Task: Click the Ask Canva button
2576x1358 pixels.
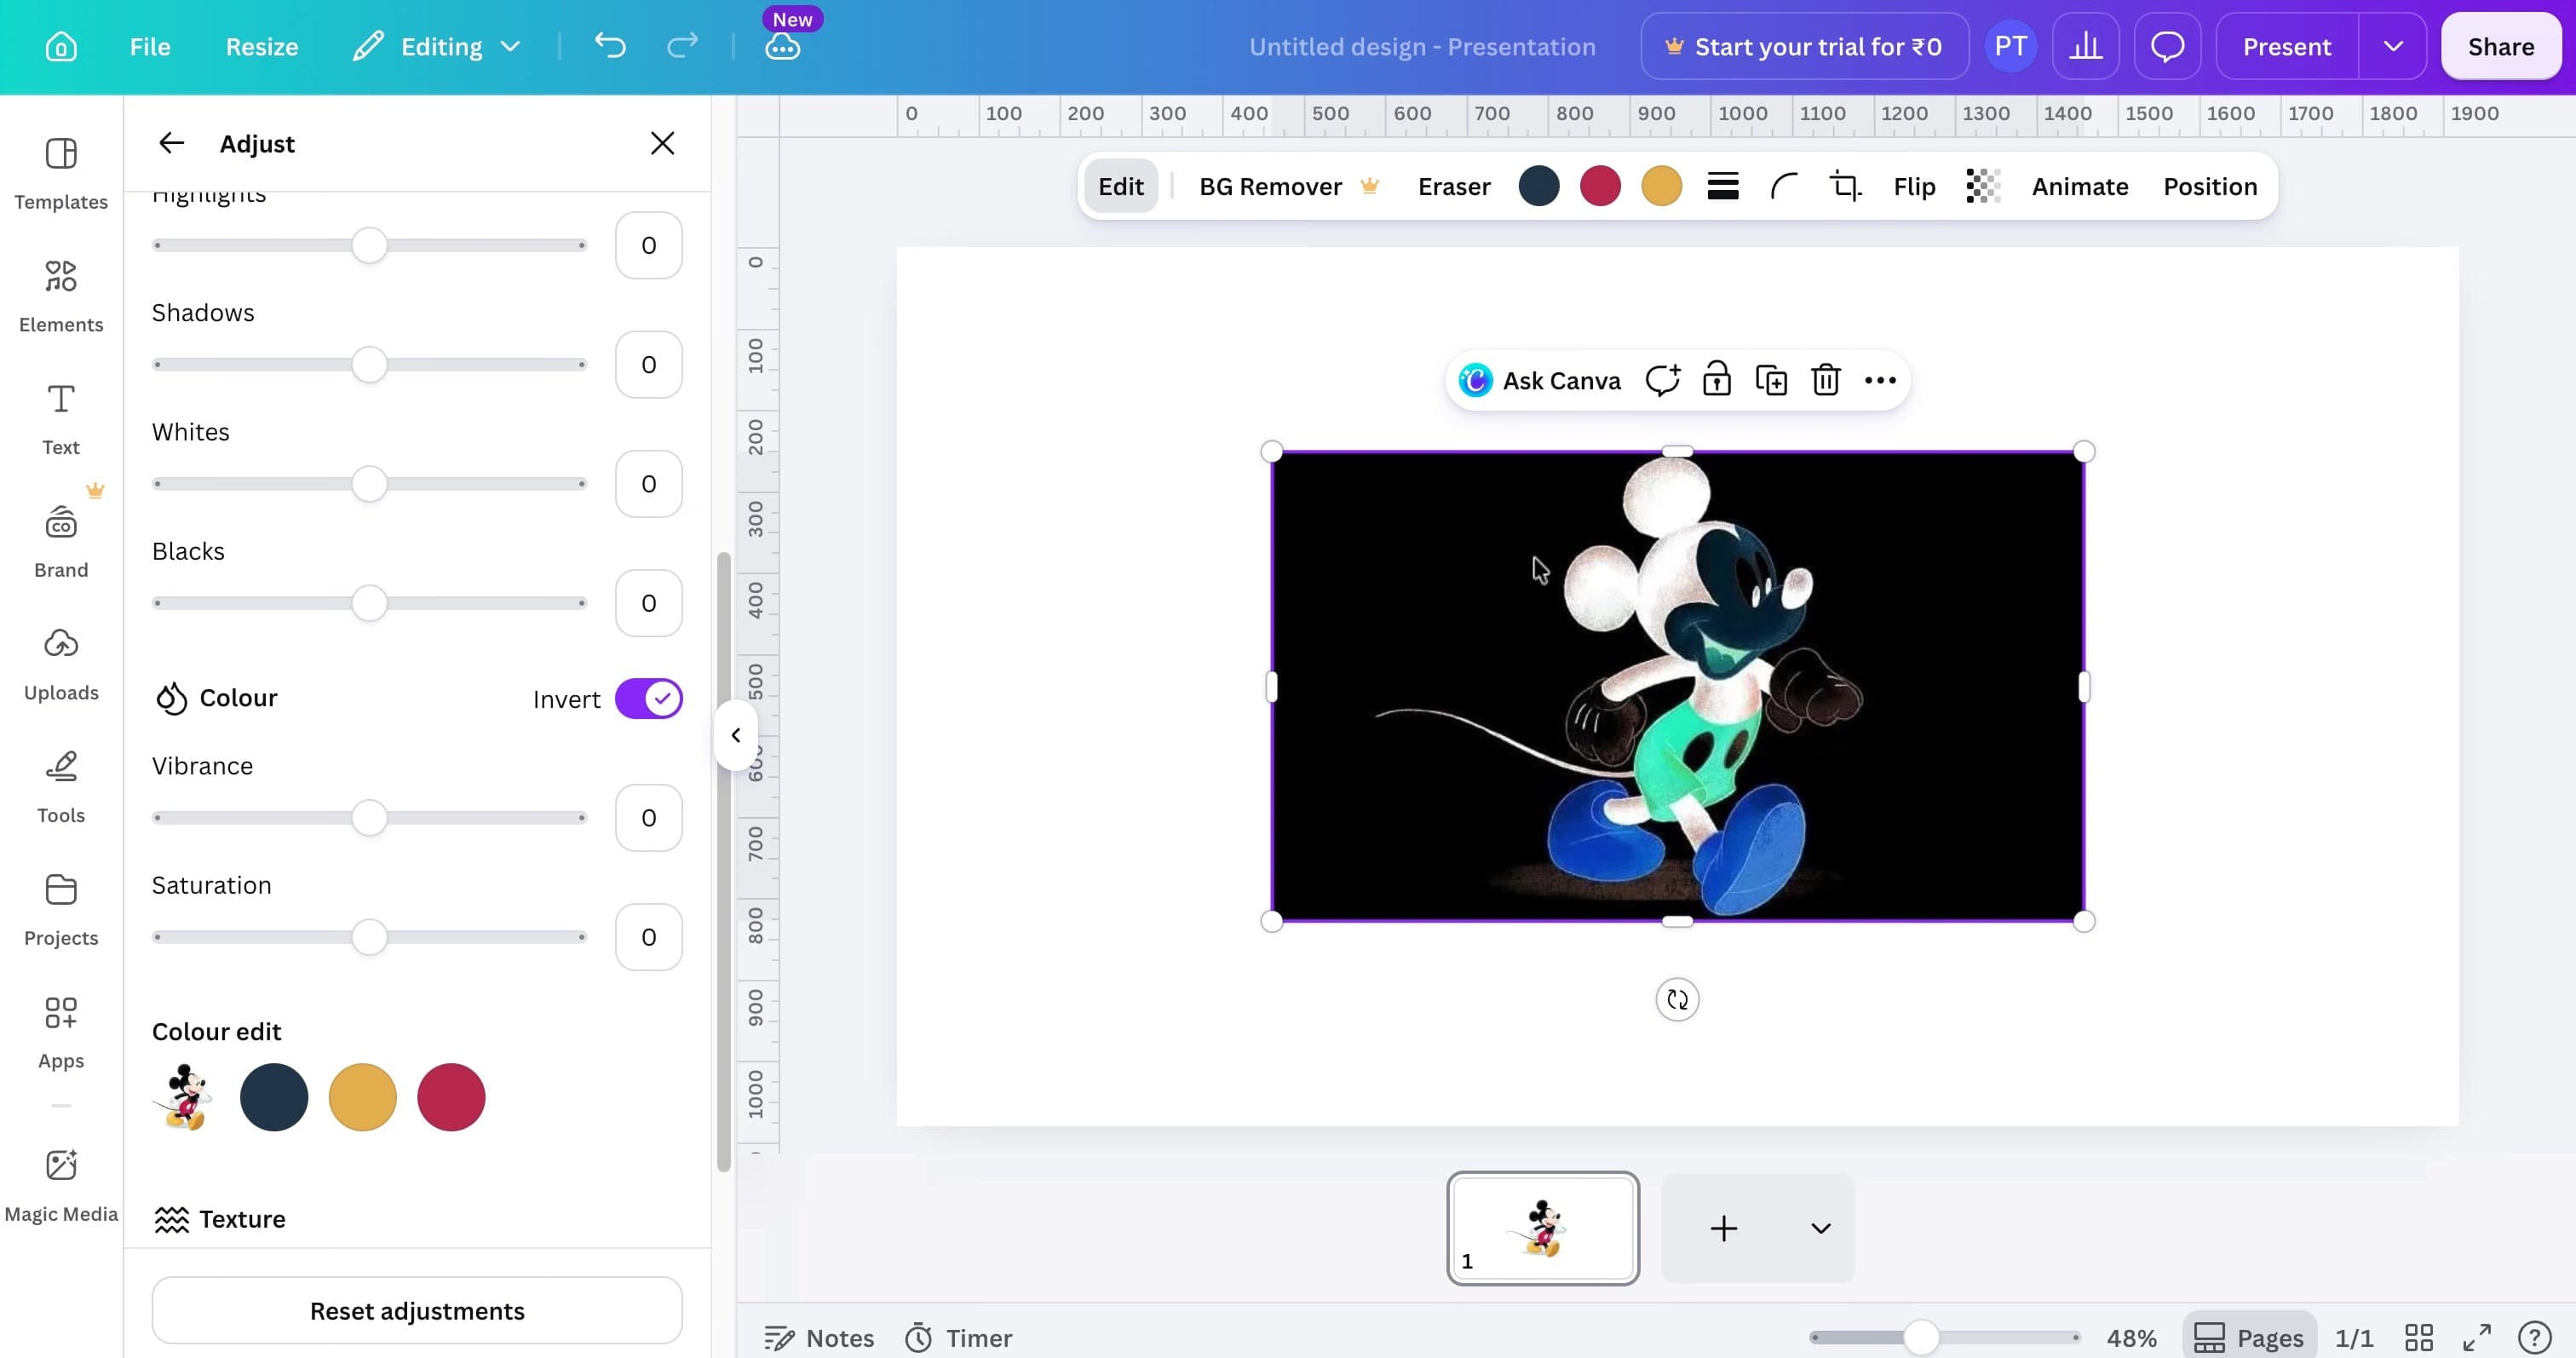Action: [1540, 380]
